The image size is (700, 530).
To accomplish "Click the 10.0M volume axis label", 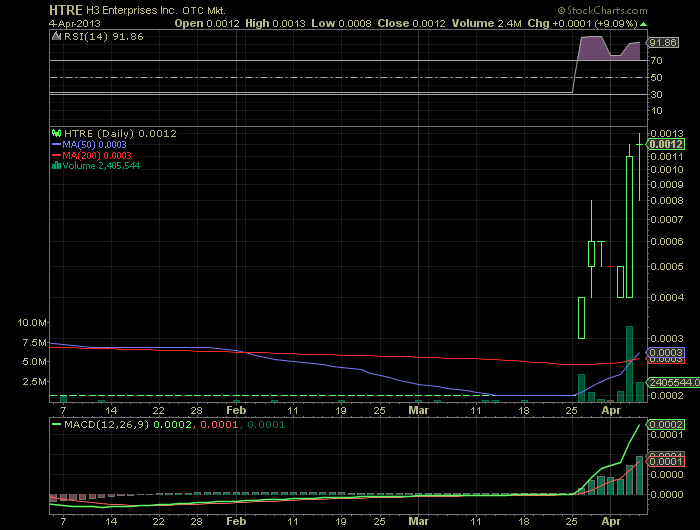I will 32,322.
